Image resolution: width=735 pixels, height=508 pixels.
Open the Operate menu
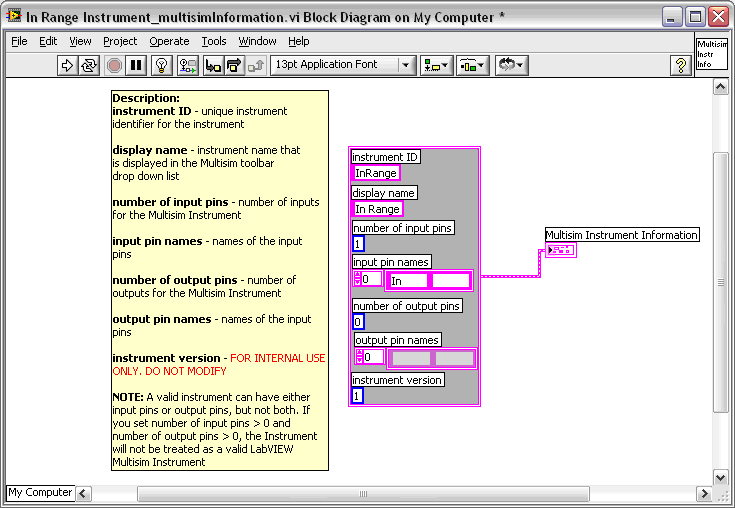[169, 41]
